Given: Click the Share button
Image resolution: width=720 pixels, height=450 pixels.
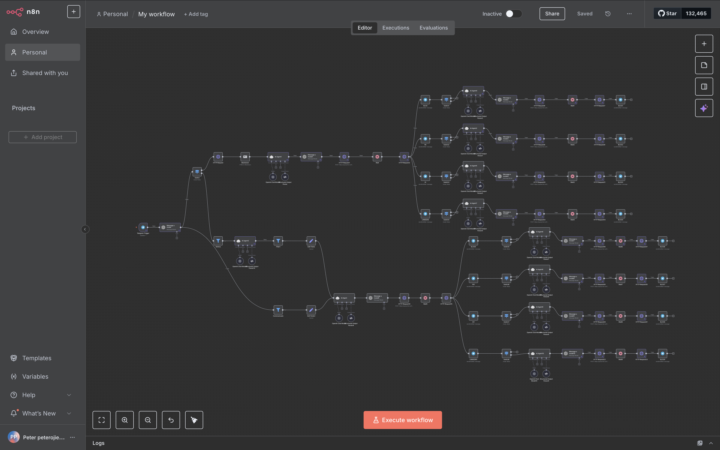Looking at the screenshot, I should [x=552, y=14].
